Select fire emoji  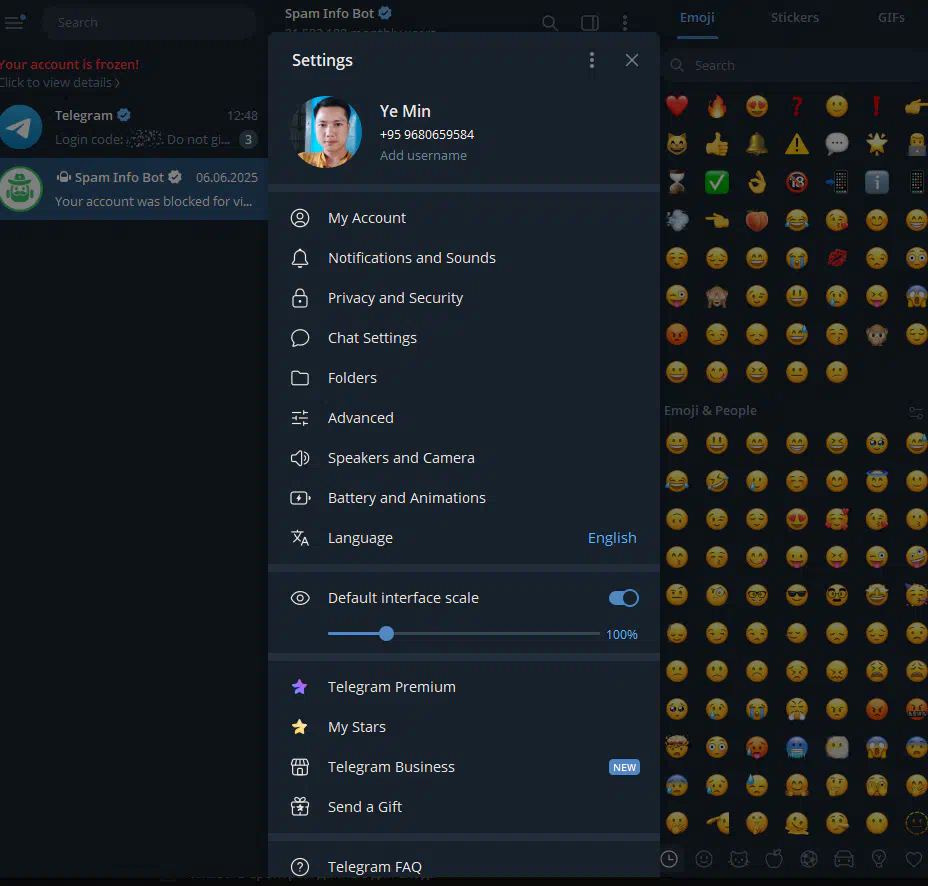717,106
